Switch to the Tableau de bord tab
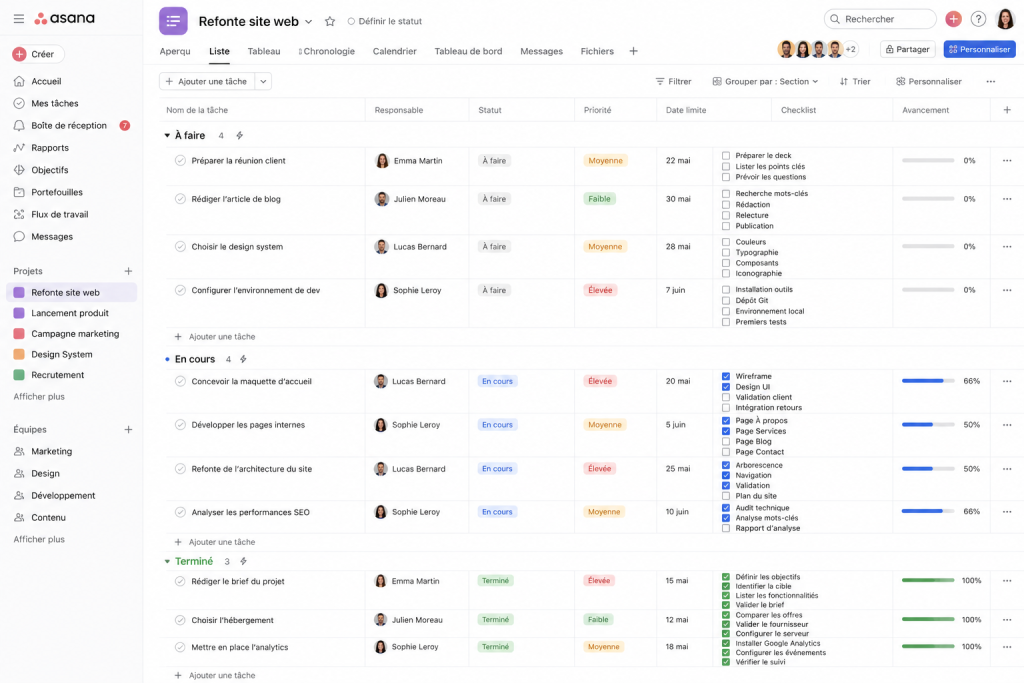1024x683 pixels. click(468, 51)
